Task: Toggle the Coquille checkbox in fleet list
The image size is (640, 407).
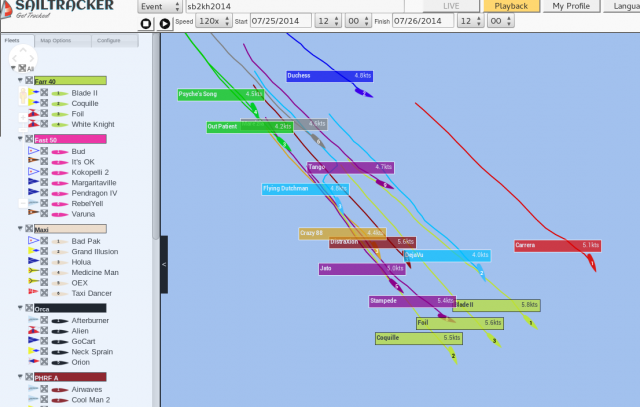Action: click(x=44, y=103)
